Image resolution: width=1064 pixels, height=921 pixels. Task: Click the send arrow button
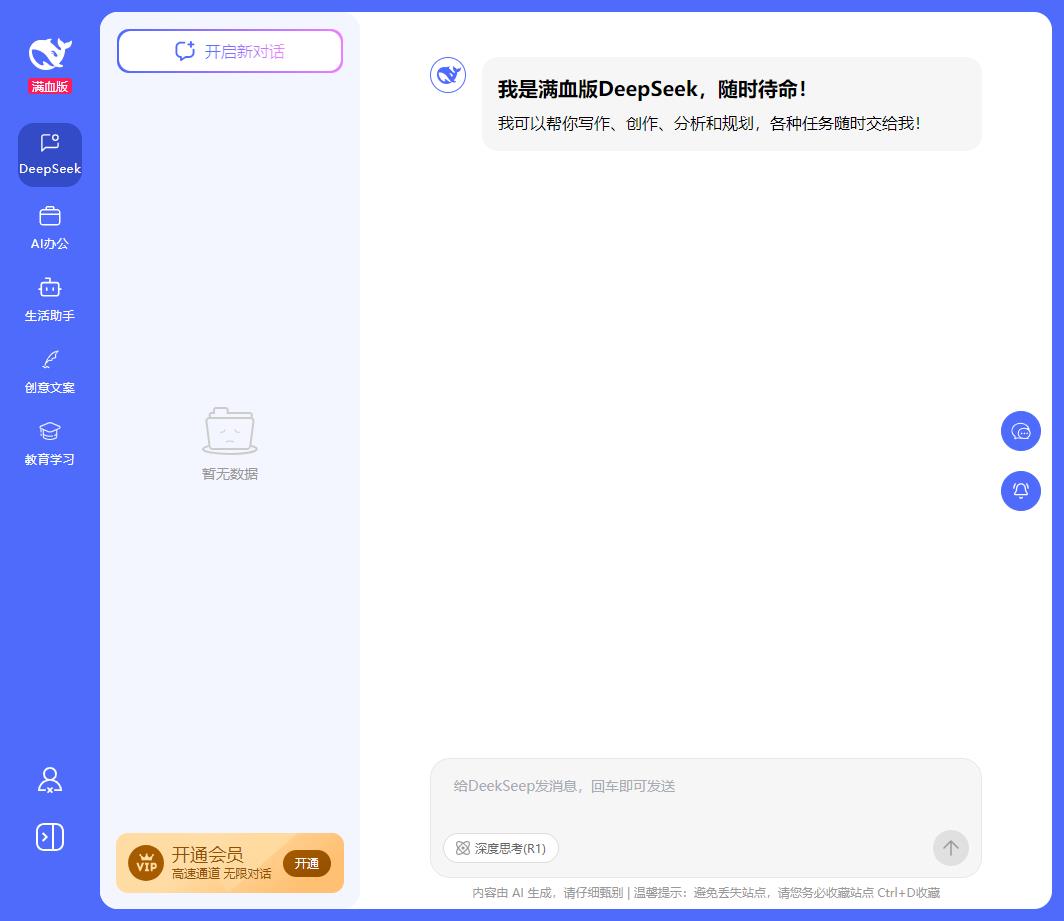pos(951,848)
